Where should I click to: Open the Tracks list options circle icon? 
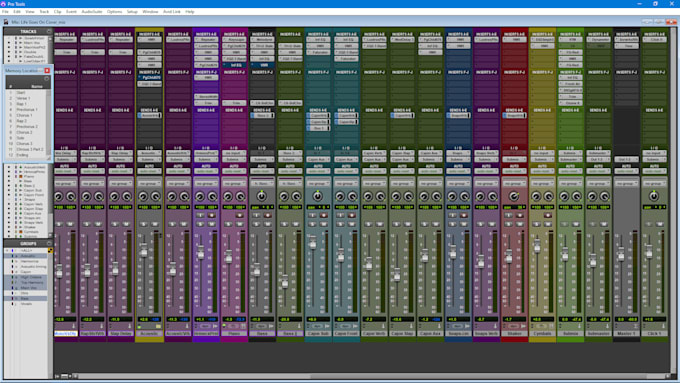(49, 31)
